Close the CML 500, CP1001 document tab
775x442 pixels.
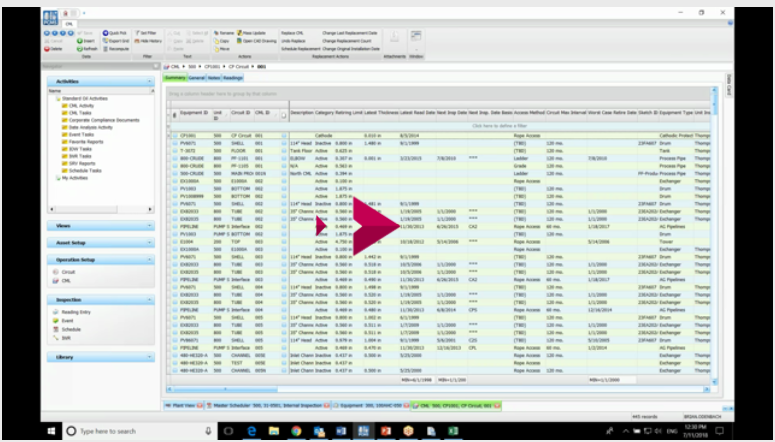coord(497,405)
